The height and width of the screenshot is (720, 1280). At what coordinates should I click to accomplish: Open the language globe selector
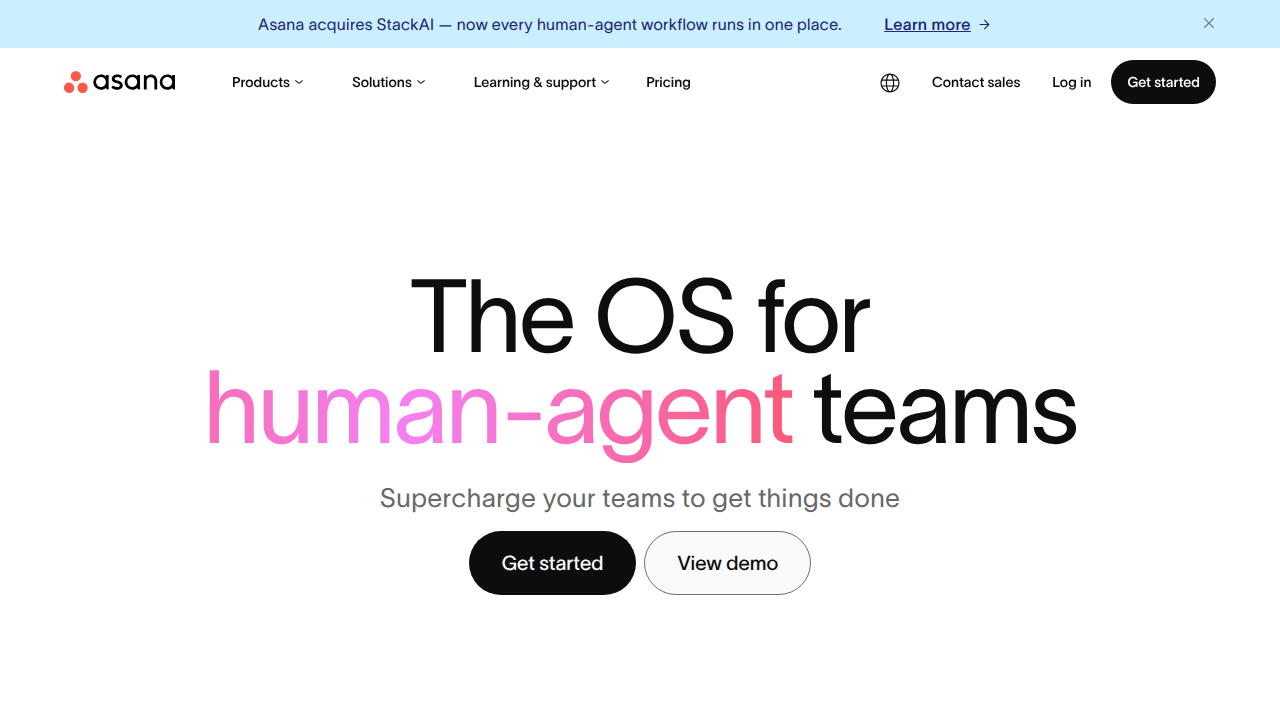coord(890,83)
